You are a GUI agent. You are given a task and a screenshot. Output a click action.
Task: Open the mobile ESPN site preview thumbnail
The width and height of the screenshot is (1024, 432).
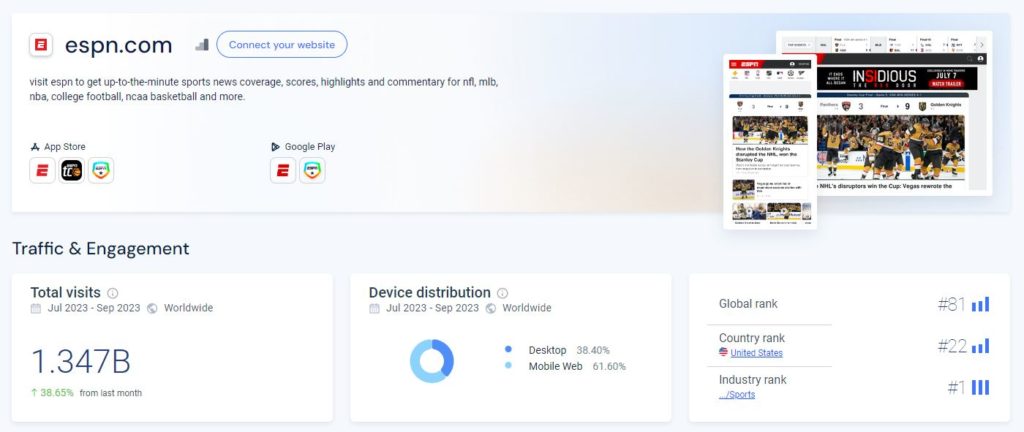pyautogui.click(x=770, y=141)
